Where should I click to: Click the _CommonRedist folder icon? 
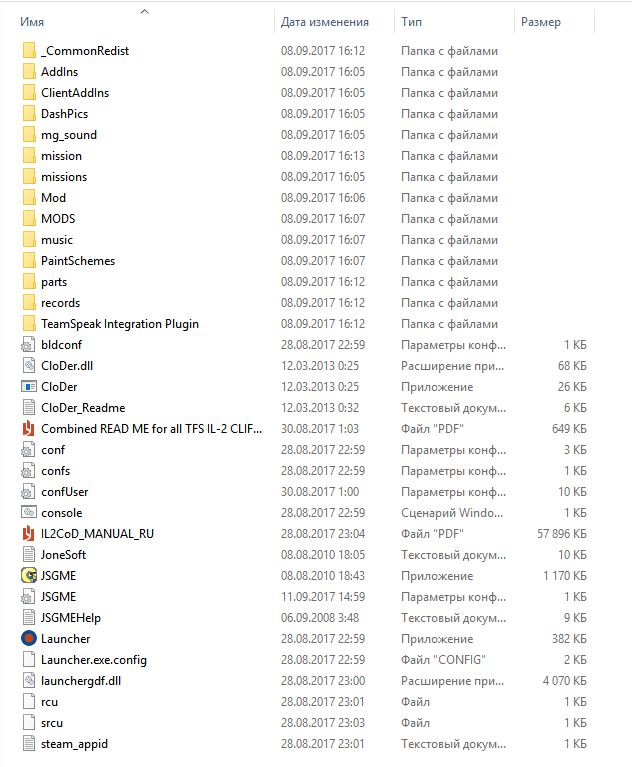click(29, 51)
